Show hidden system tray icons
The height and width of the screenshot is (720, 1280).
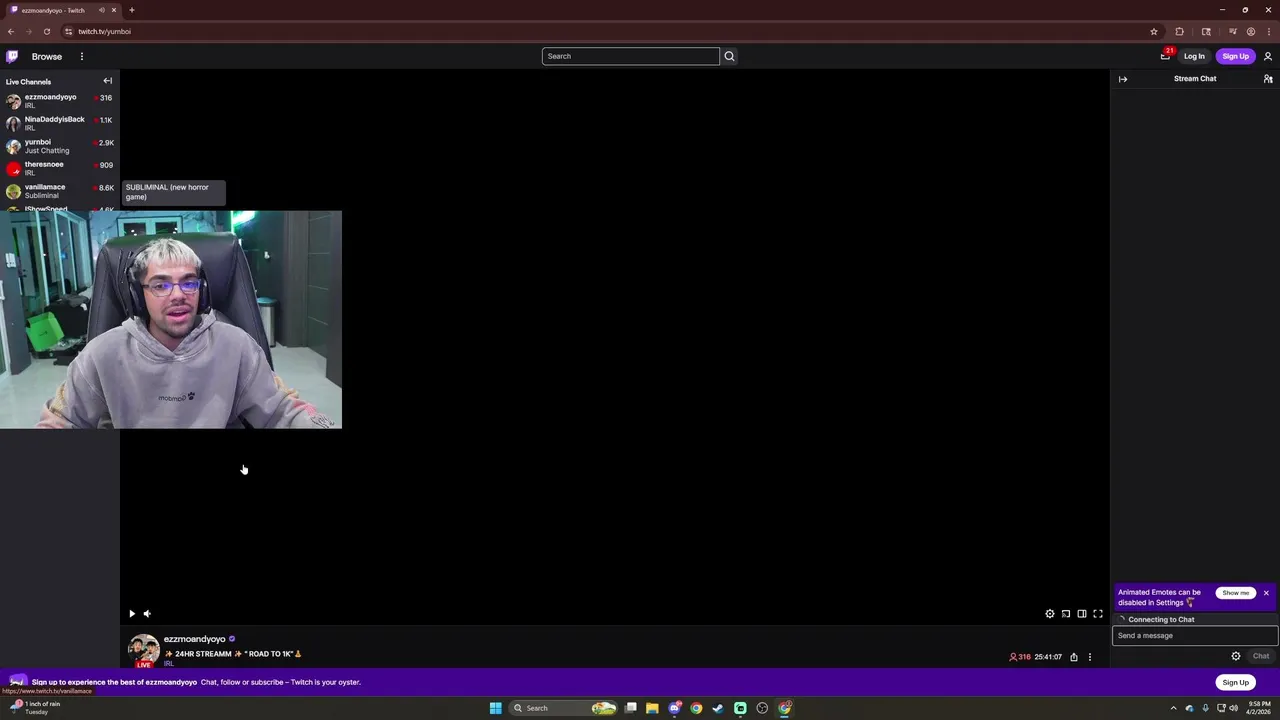coord(1173,708)
